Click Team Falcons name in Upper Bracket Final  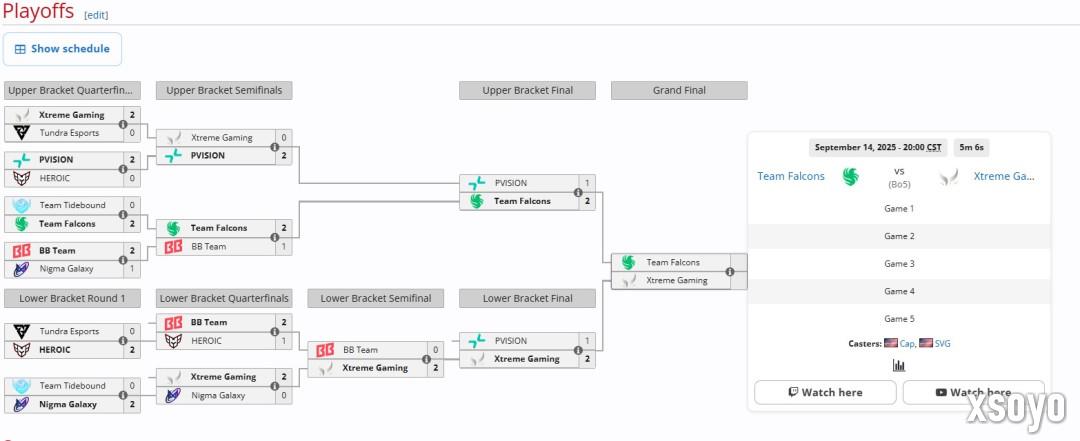coord(522,201)
